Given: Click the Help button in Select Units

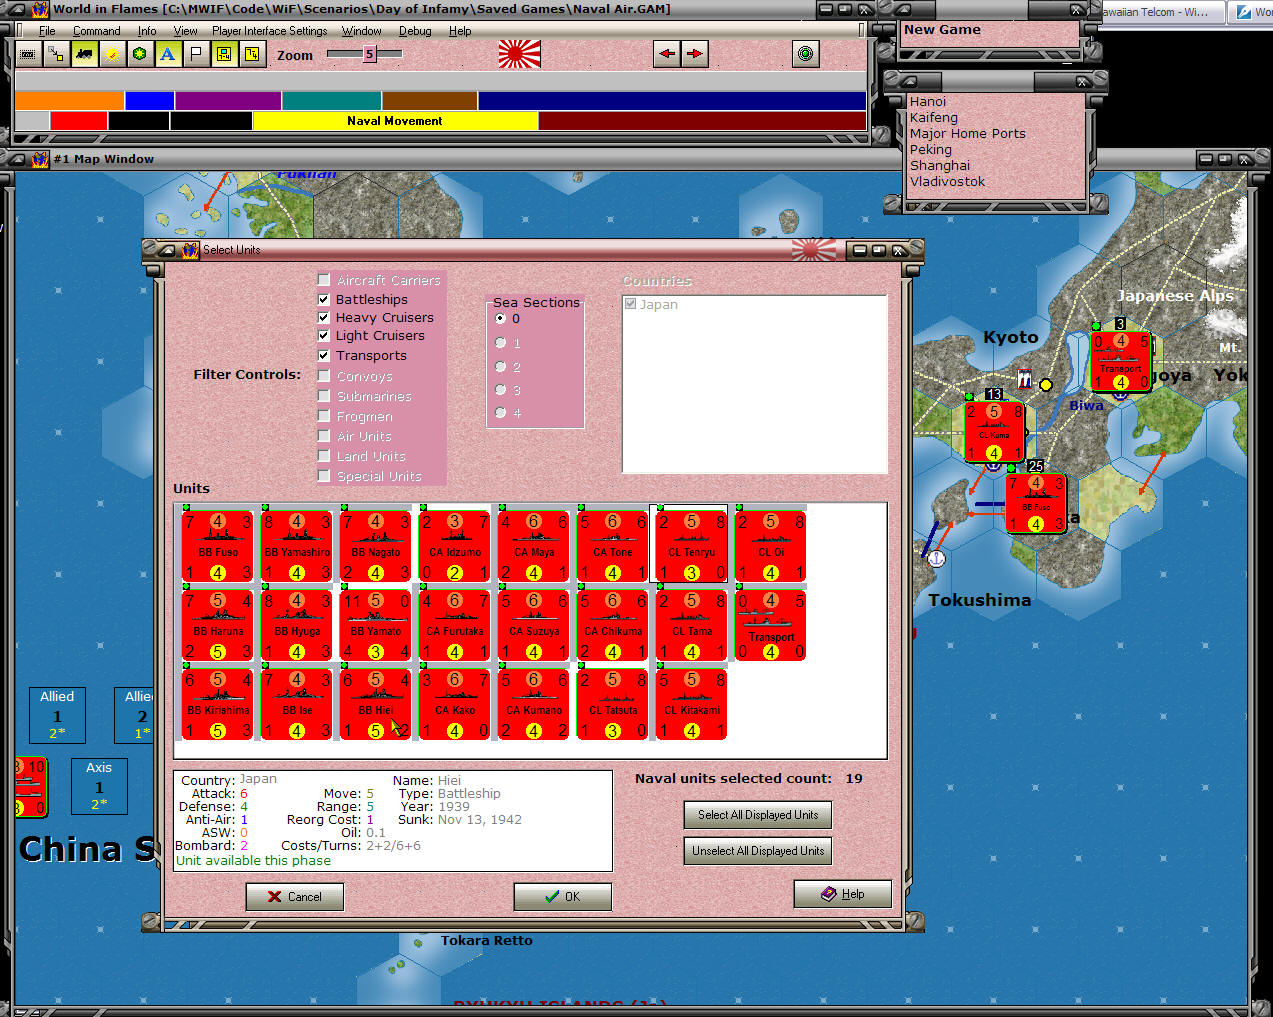Looking at the screenshot, I should pos(842,894).
